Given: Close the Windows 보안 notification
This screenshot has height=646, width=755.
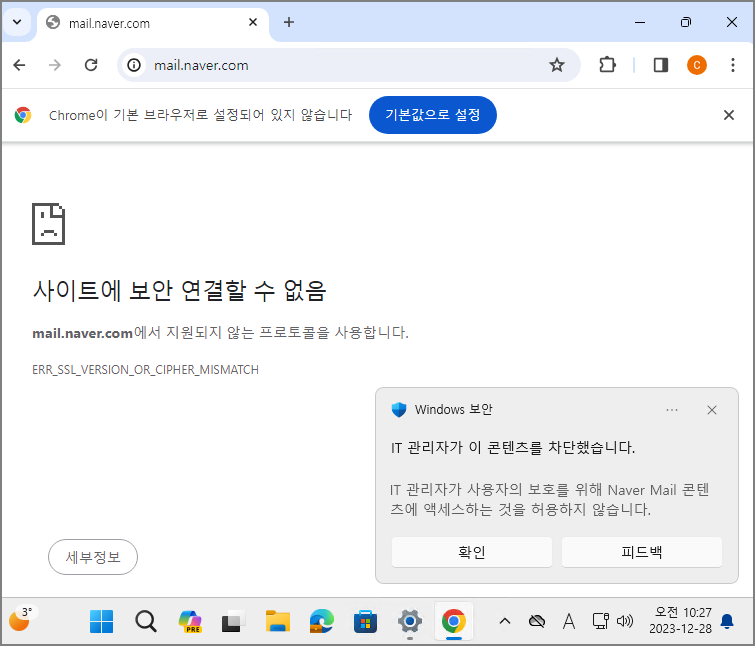Looking at the screenshot, I should pyautogui.click(x=712, y=410).
